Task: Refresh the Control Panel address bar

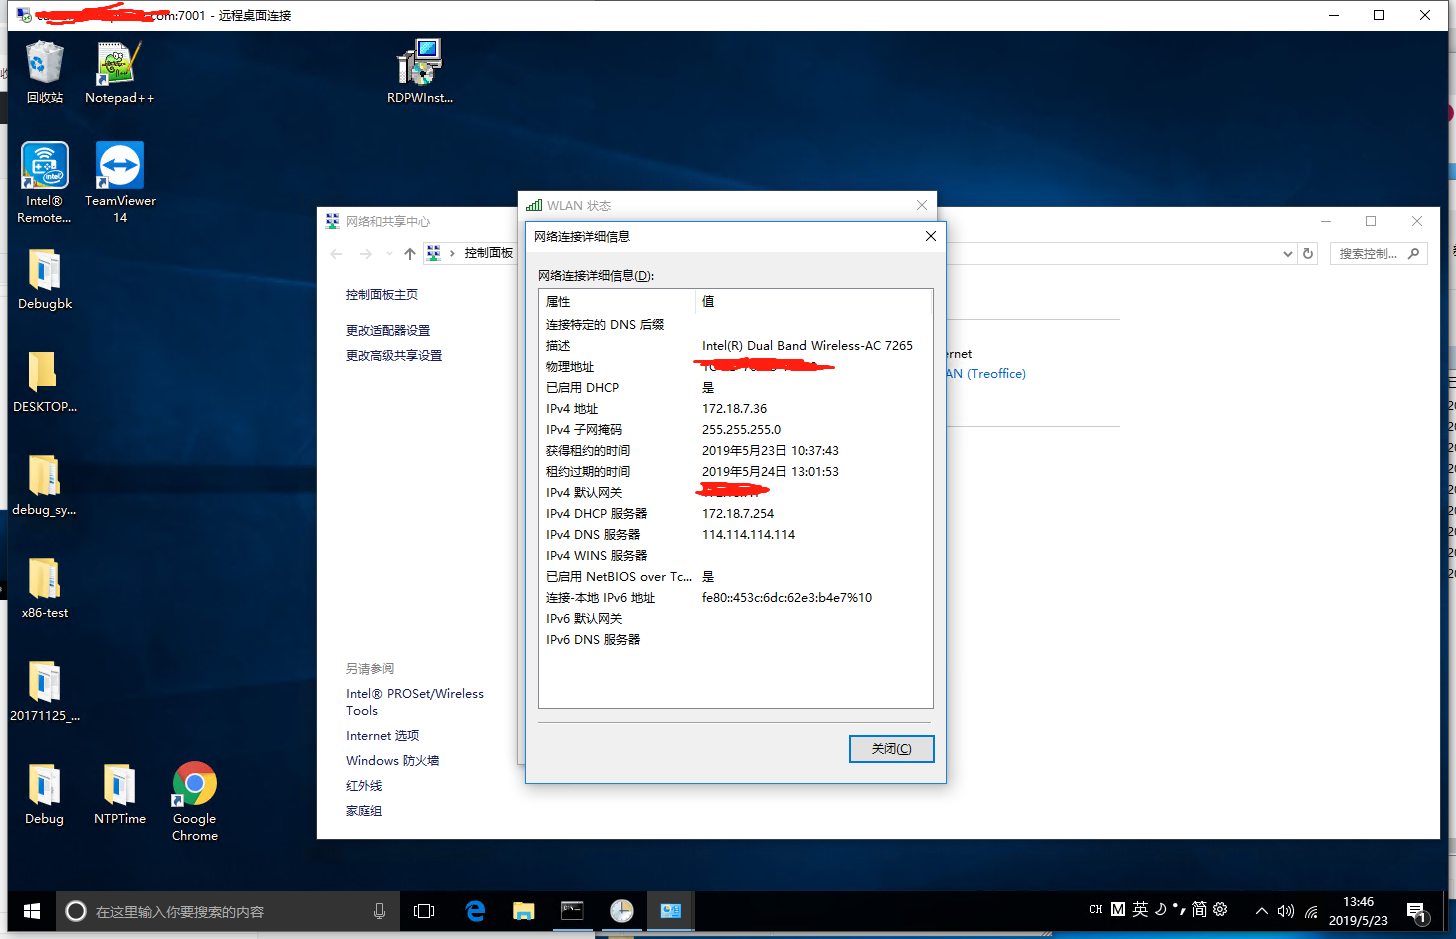Action: pos(1308,253)
